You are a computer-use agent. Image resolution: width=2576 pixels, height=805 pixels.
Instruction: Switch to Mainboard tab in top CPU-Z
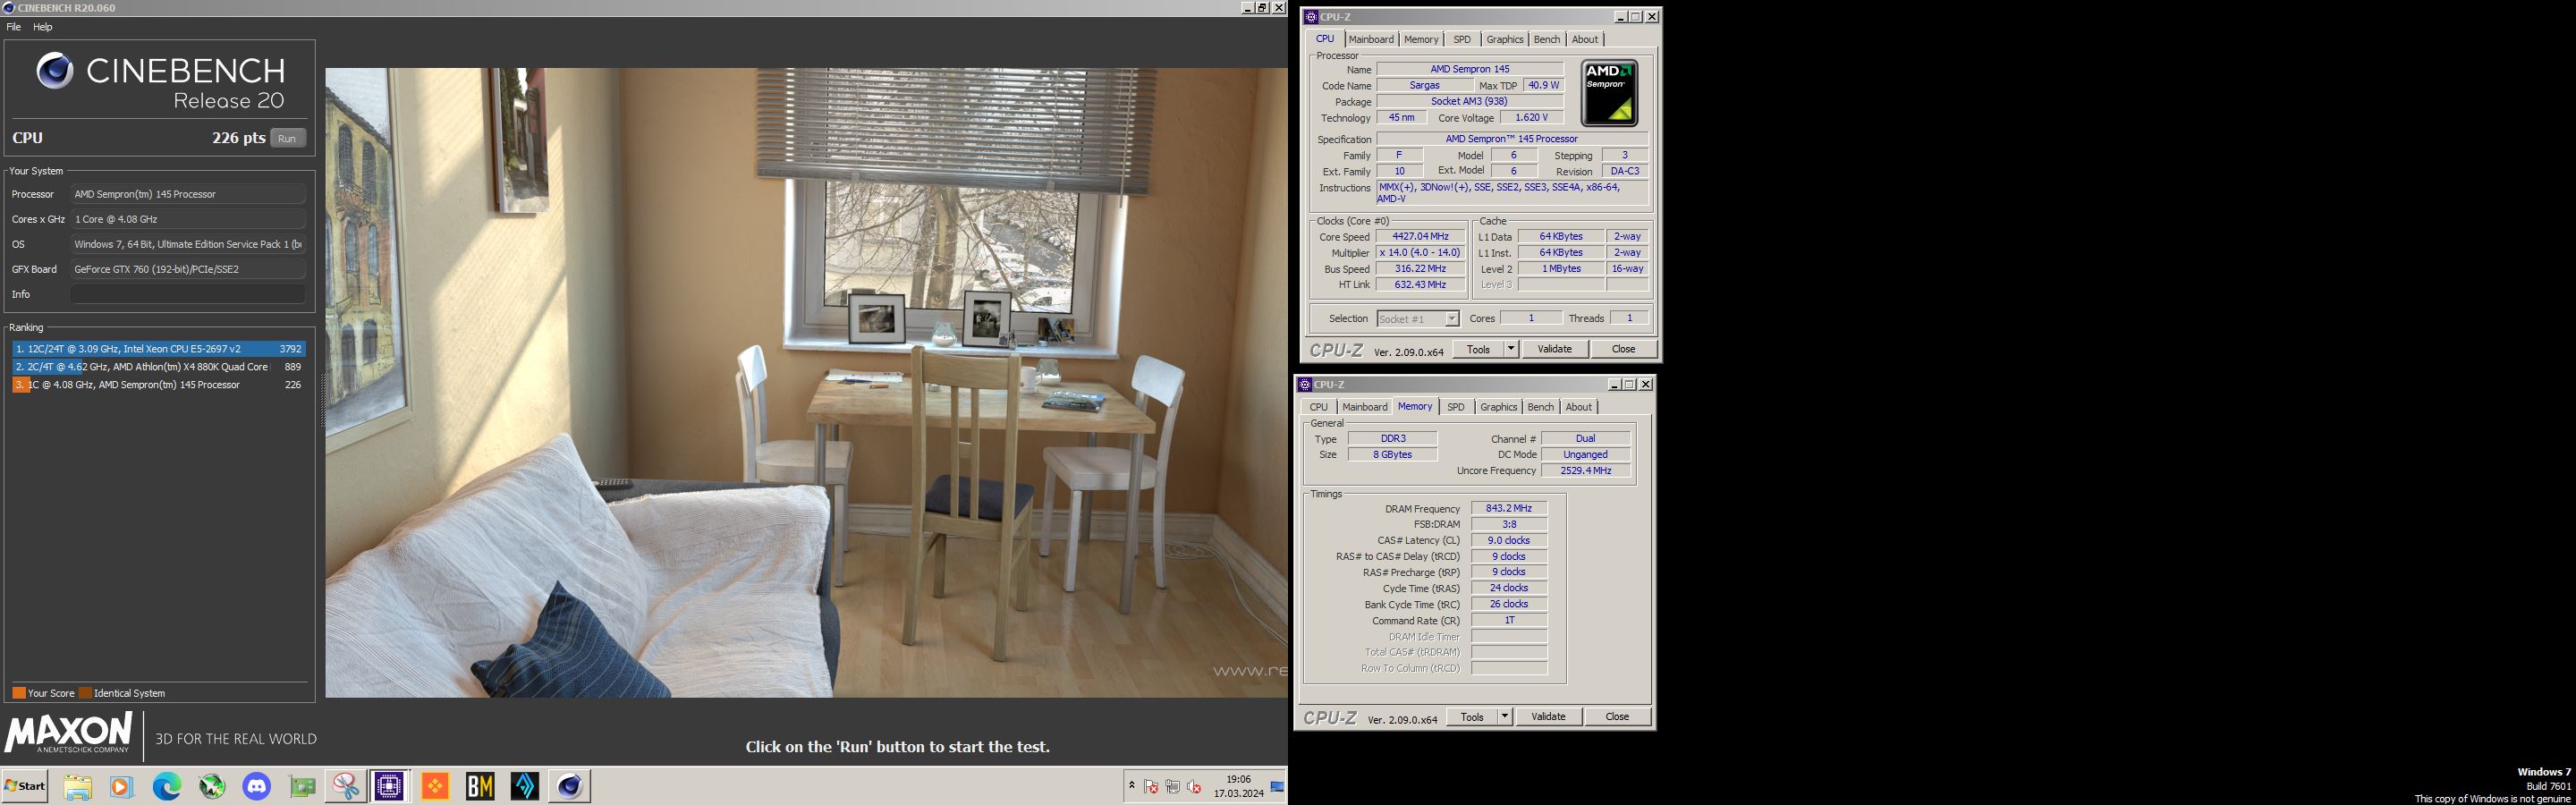(x=1371, y=39)
